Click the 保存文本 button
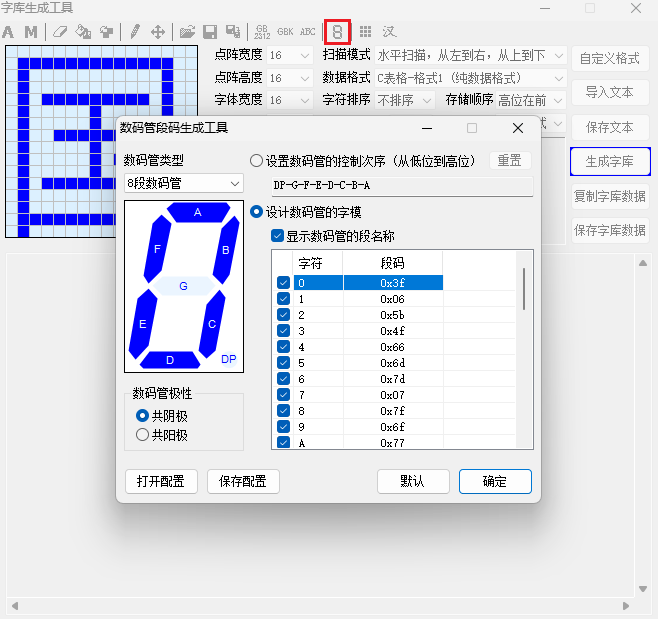Image resolution: width=658 pixels, height=619 pixels. (610, 127)
